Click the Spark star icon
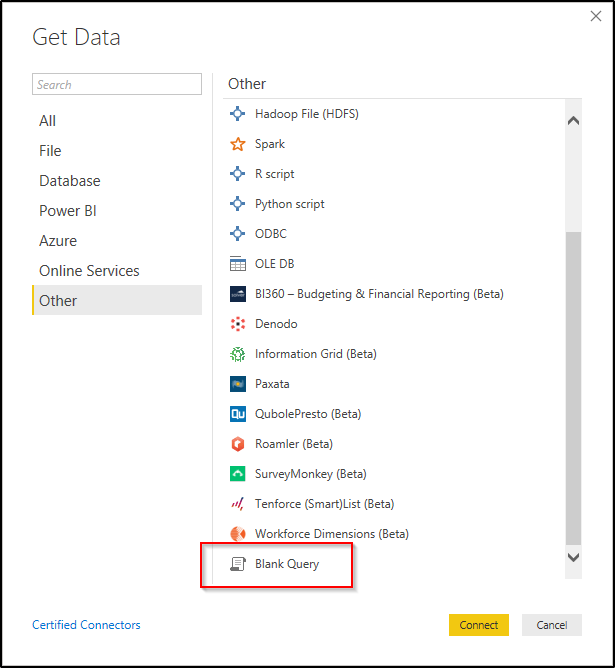The height and width of the screenshot is (668, 615). (x=238, y=144)
